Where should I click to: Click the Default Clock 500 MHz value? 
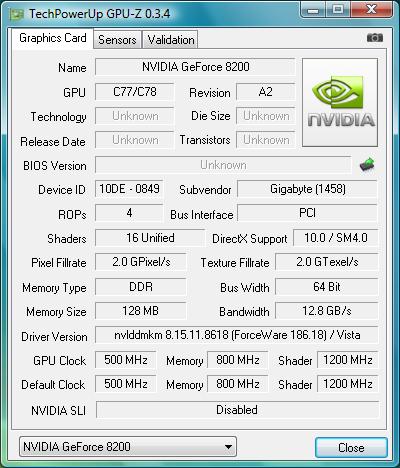(x=126, y=384)
